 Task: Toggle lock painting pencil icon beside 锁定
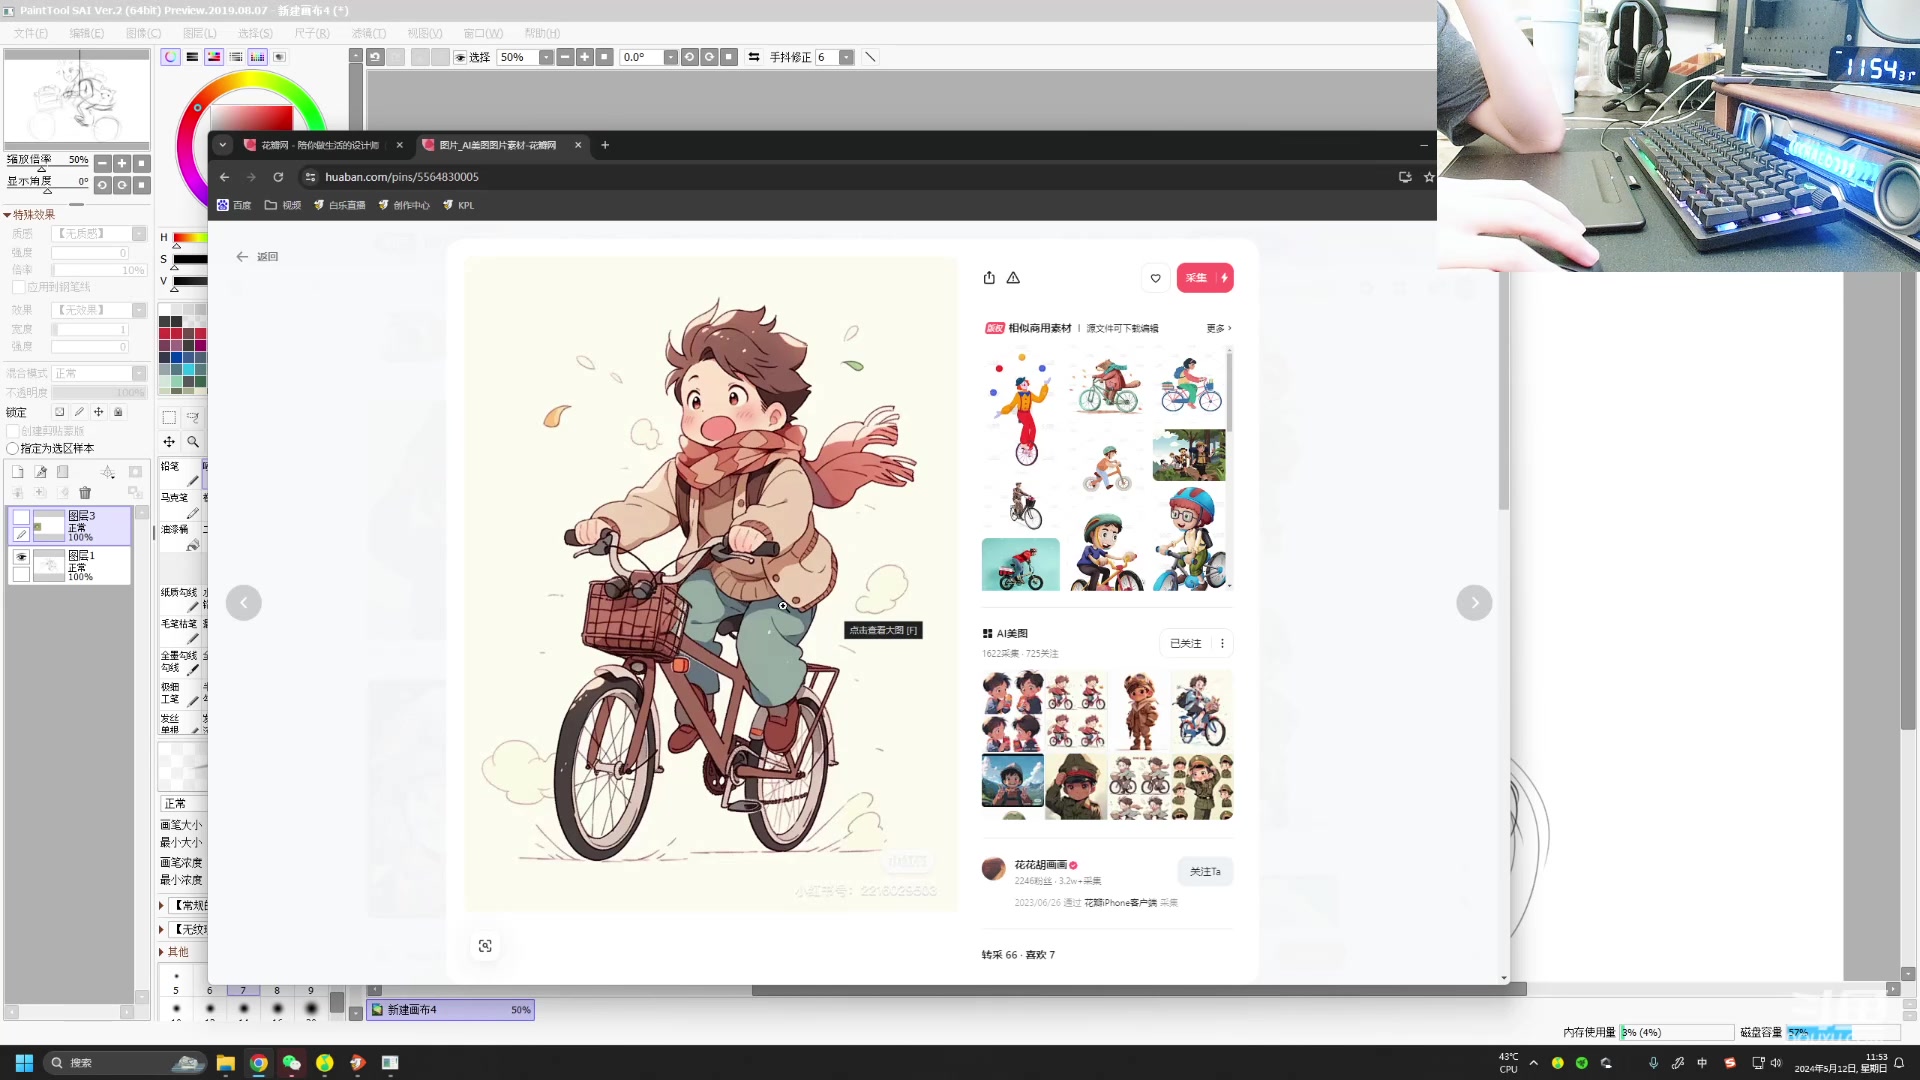[79, 412]
